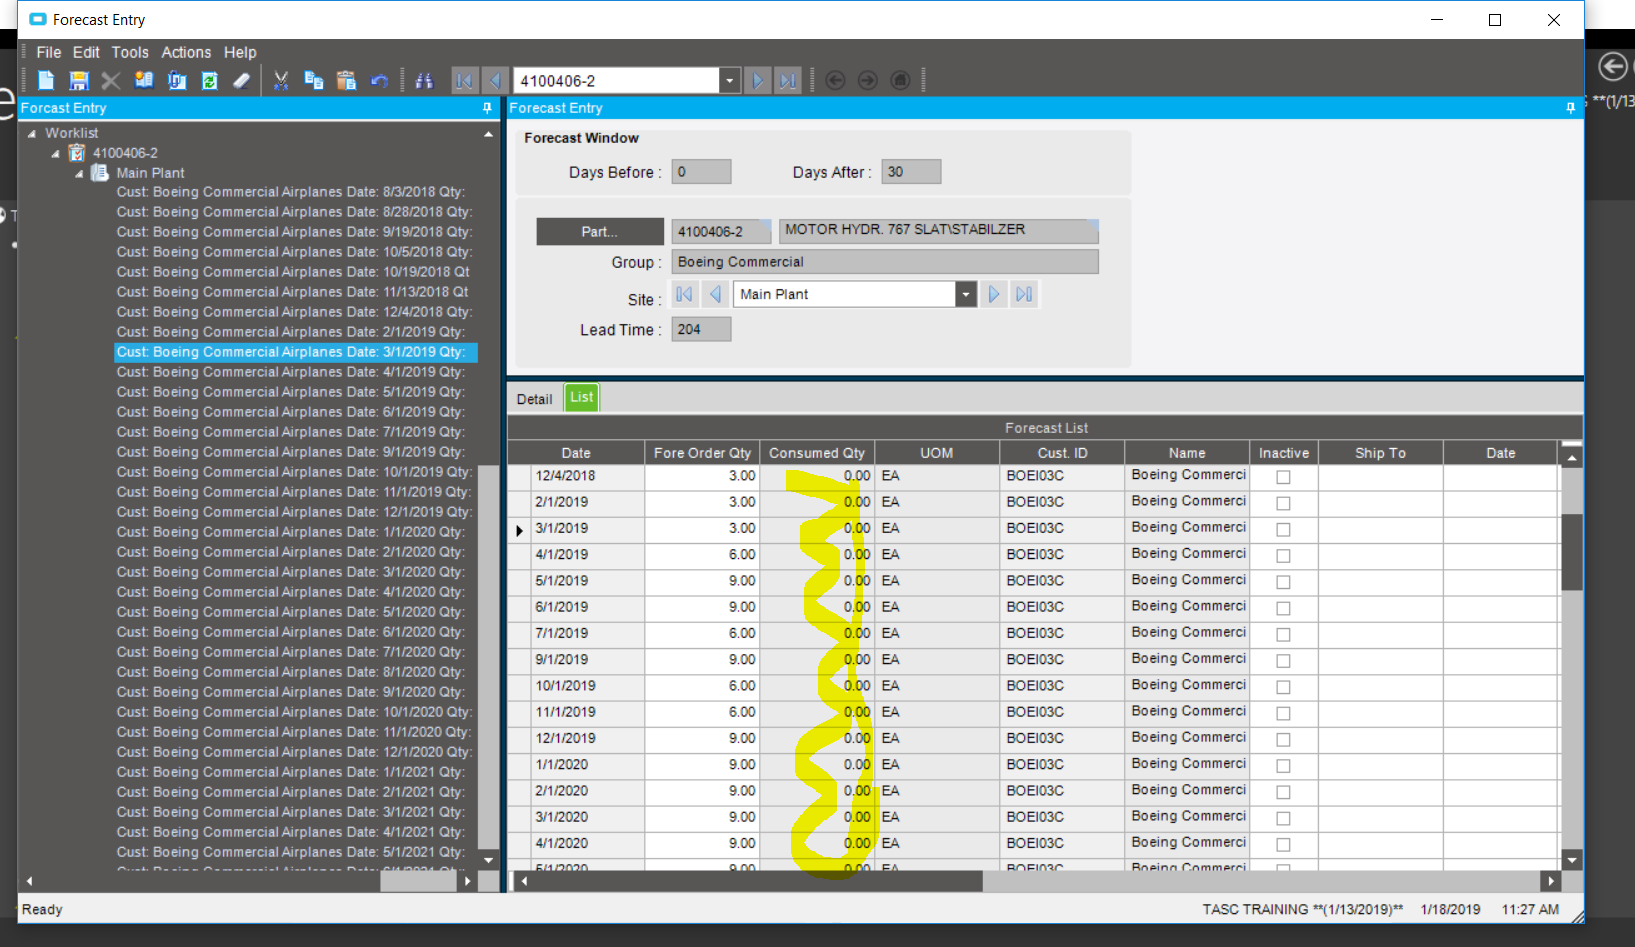
Task: Toggle Inactive checkbox for 3/1/2019 row
Action: coord(1283,529)
